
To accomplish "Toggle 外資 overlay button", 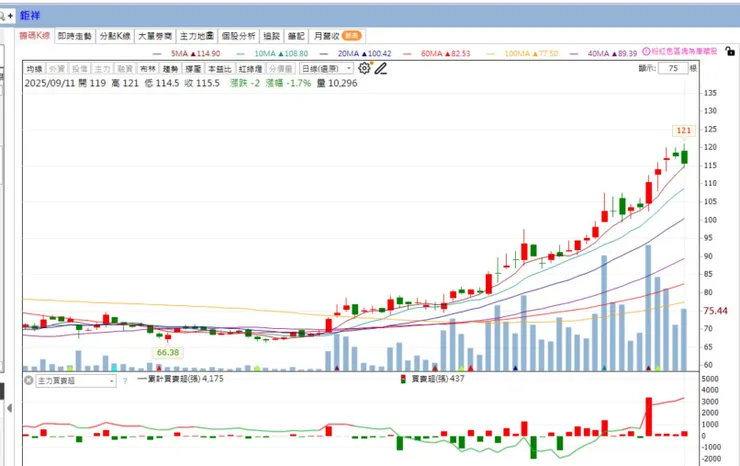I will coord(57,69).
